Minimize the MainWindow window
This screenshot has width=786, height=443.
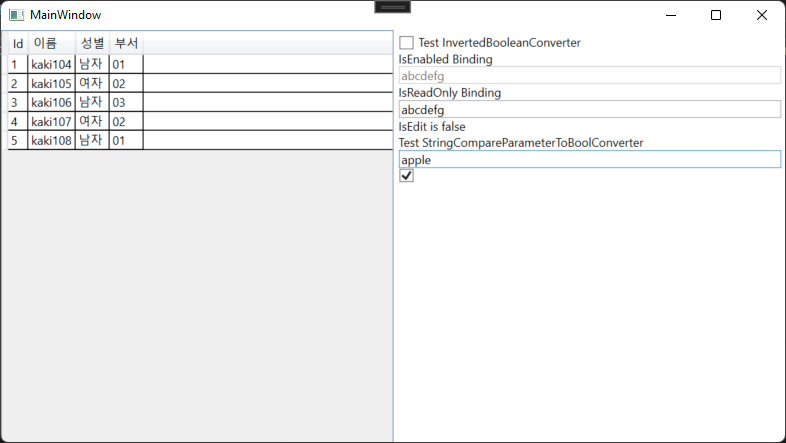coord(671,15)
